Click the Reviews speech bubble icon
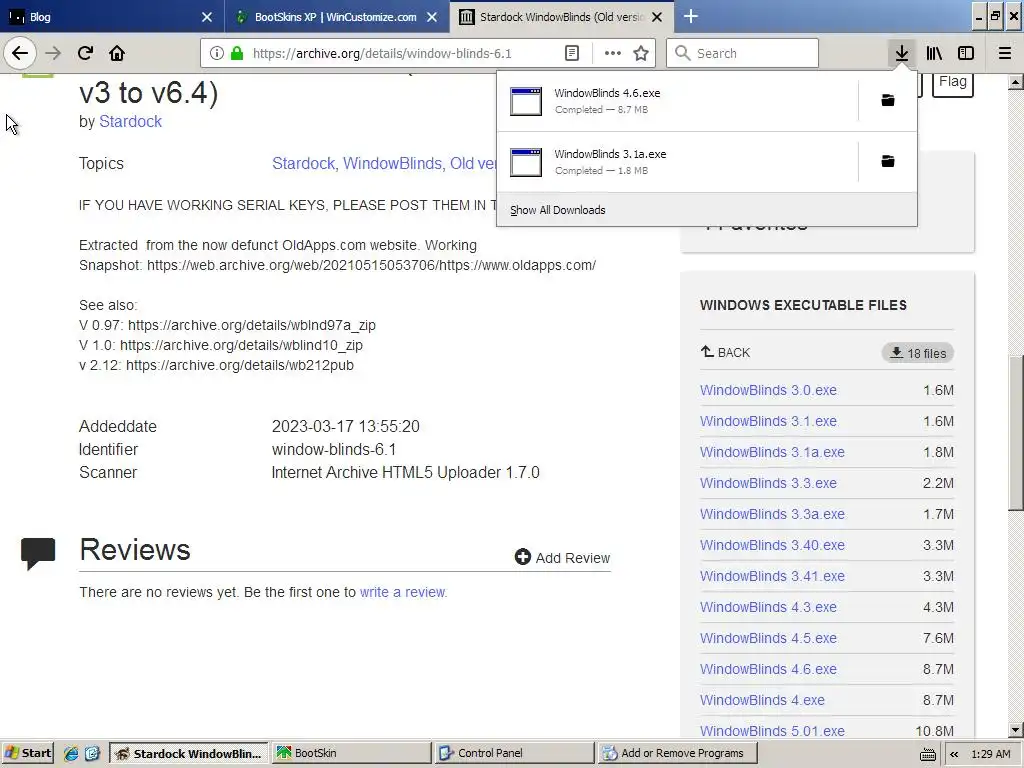This screenshot has width=1024, height=768. 38,554
